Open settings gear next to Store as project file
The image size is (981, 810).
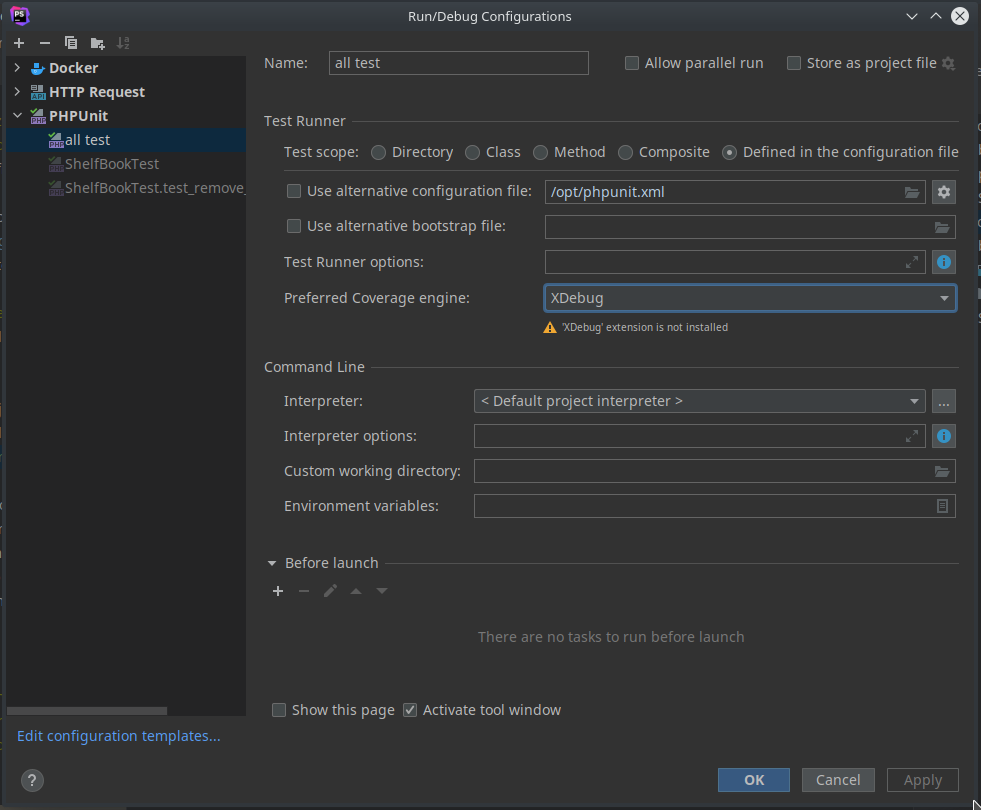[x=948, y=63]
